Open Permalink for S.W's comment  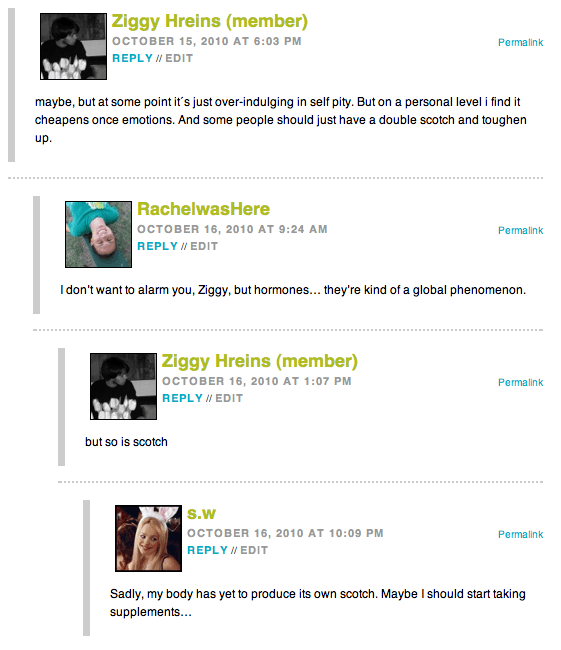click(520, 534)
